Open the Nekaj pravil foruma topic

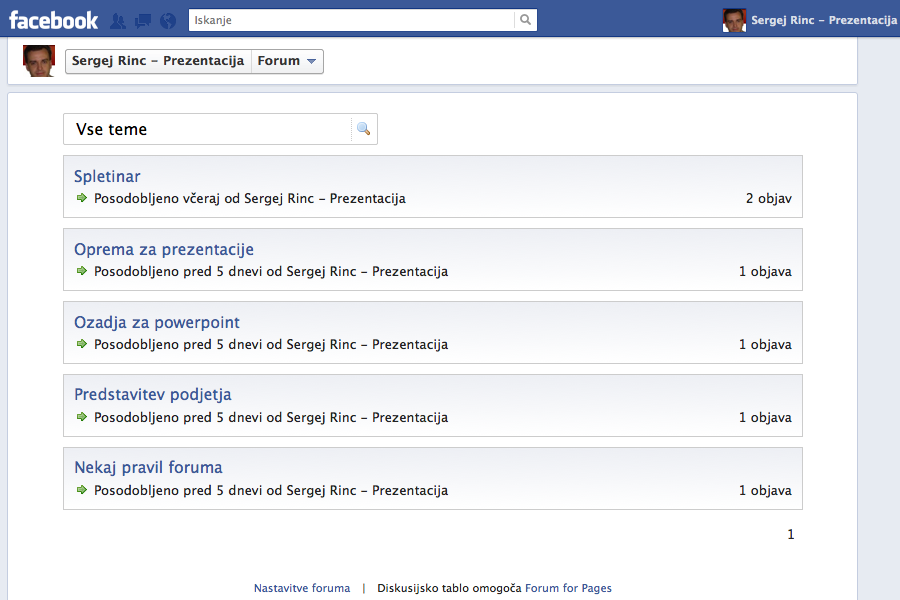[148, 468]
